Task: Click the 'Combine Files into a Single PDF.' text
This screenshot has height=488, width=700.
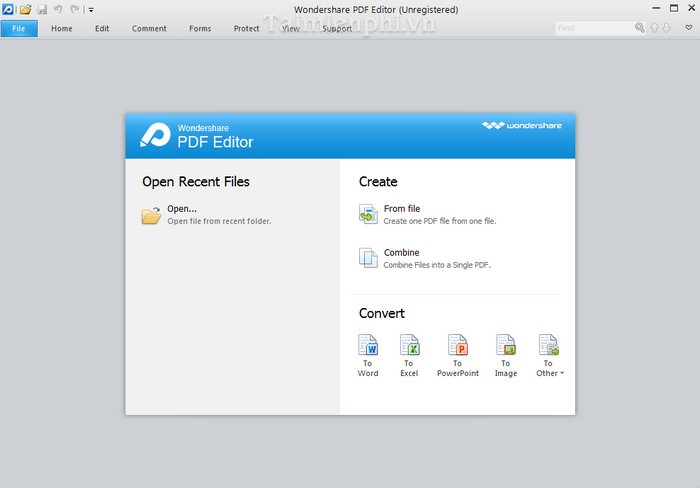Action: tap(437, 265)
